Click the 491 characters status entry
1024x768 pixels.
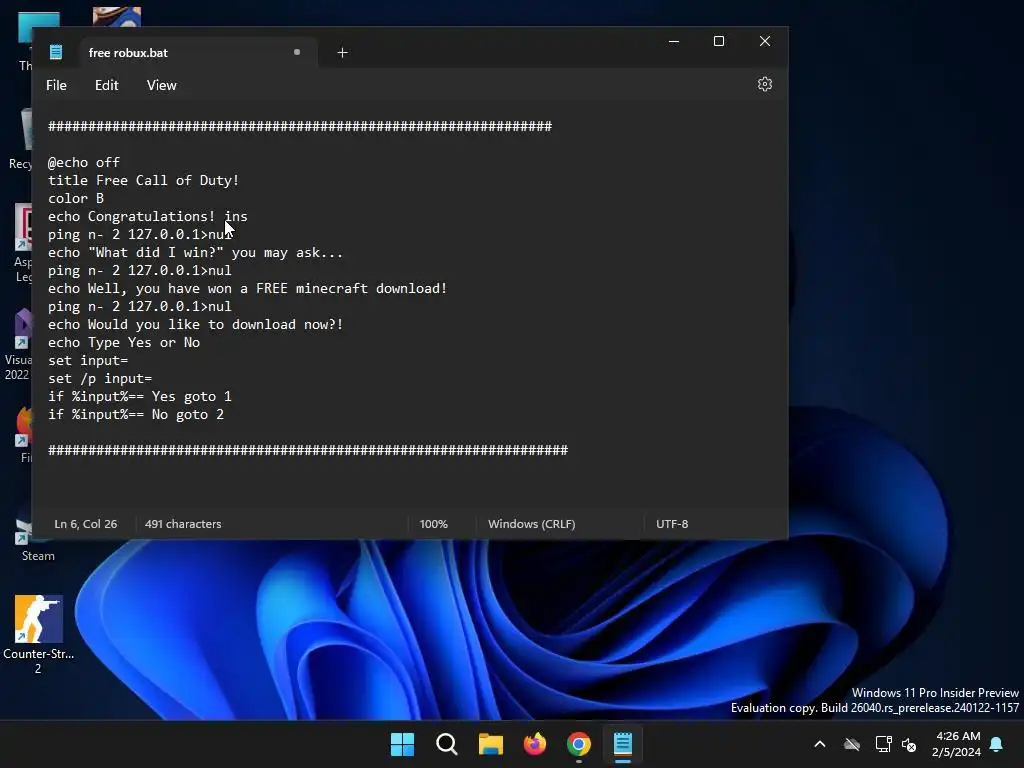183,524
